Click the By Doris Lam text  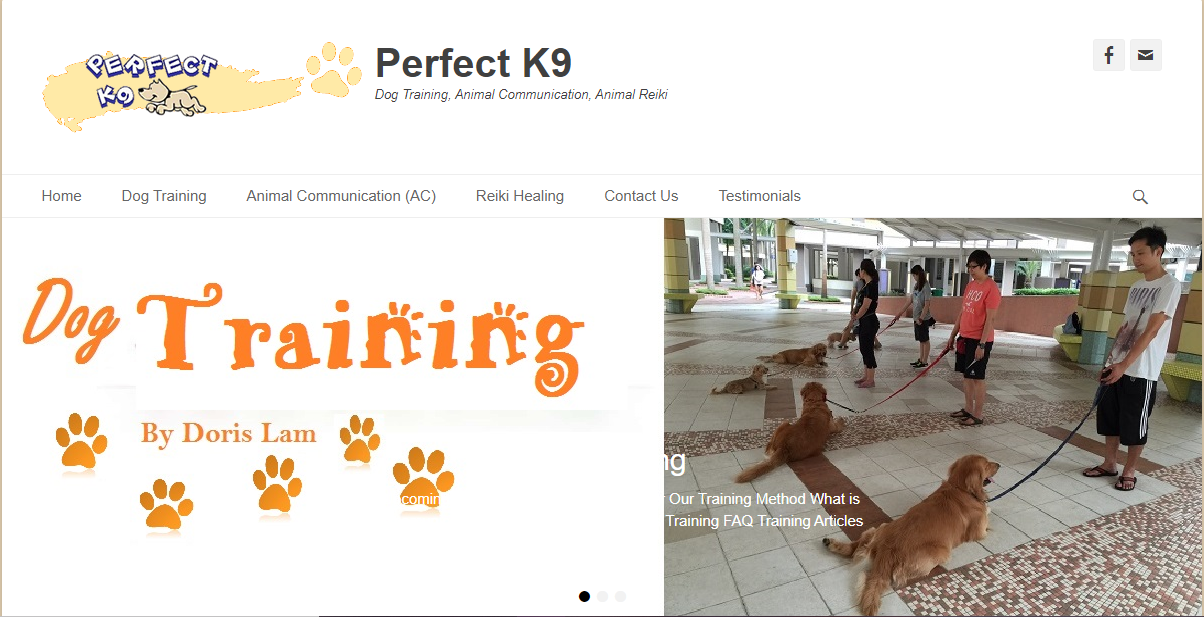(x=229, y=434)
